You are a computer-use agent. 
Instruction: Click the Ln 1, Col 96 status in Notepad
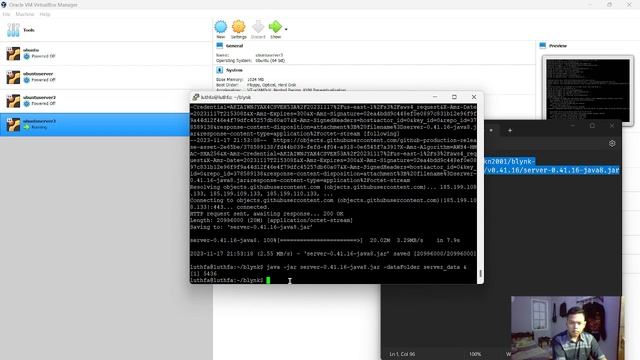tap(402, 354)
